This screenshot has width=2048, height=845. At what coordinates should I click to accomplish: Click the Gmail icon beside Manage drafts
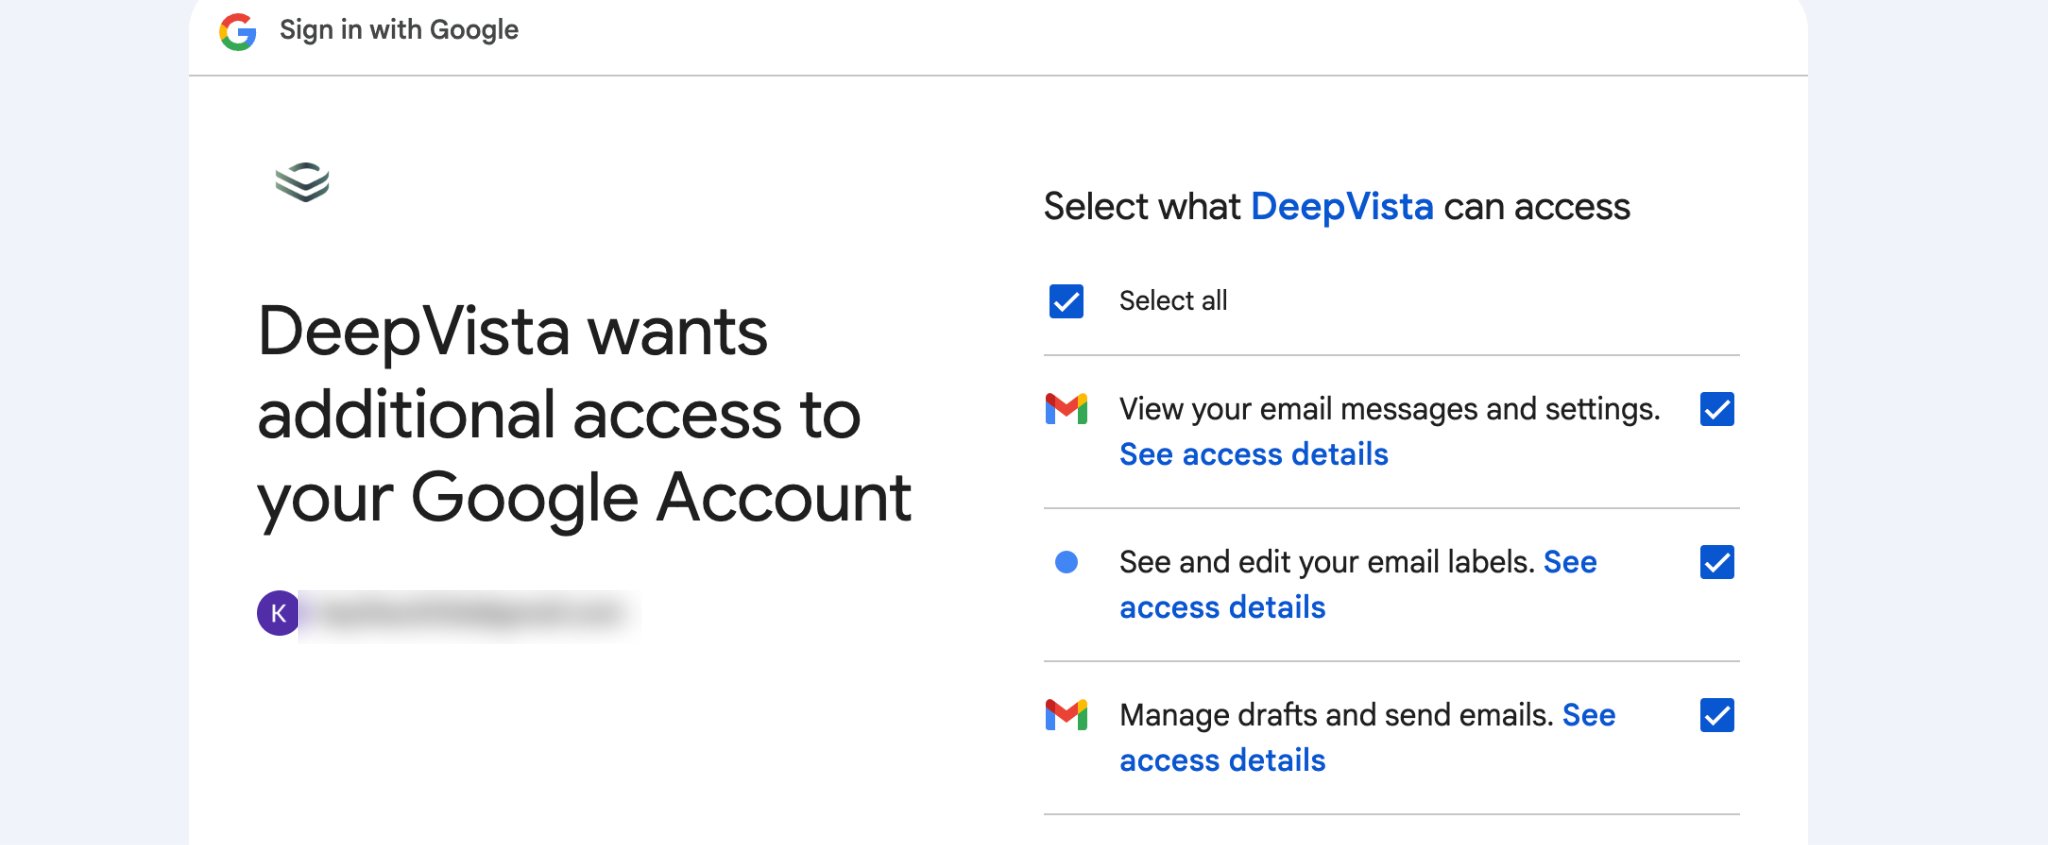click(1066, 715)
